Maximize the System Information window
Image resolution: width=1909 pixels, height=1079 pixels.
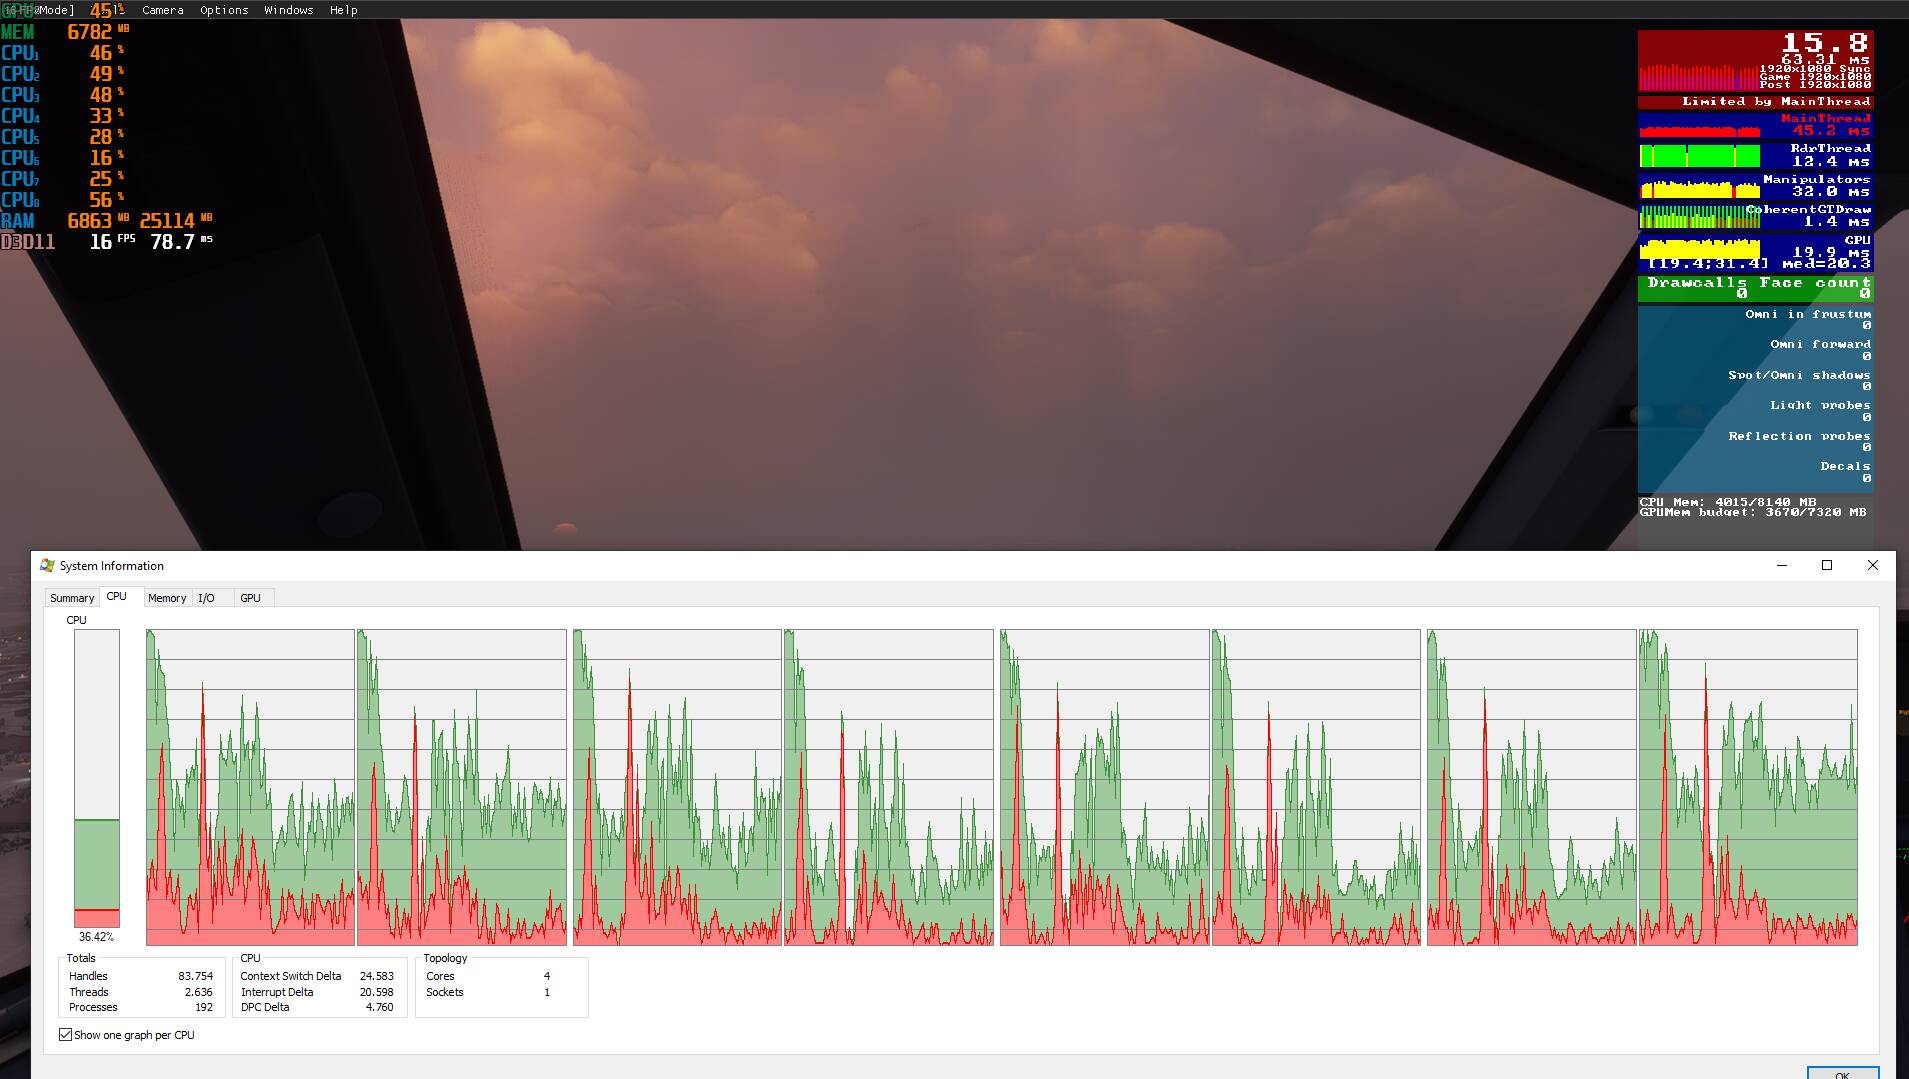coord(1827,565)
